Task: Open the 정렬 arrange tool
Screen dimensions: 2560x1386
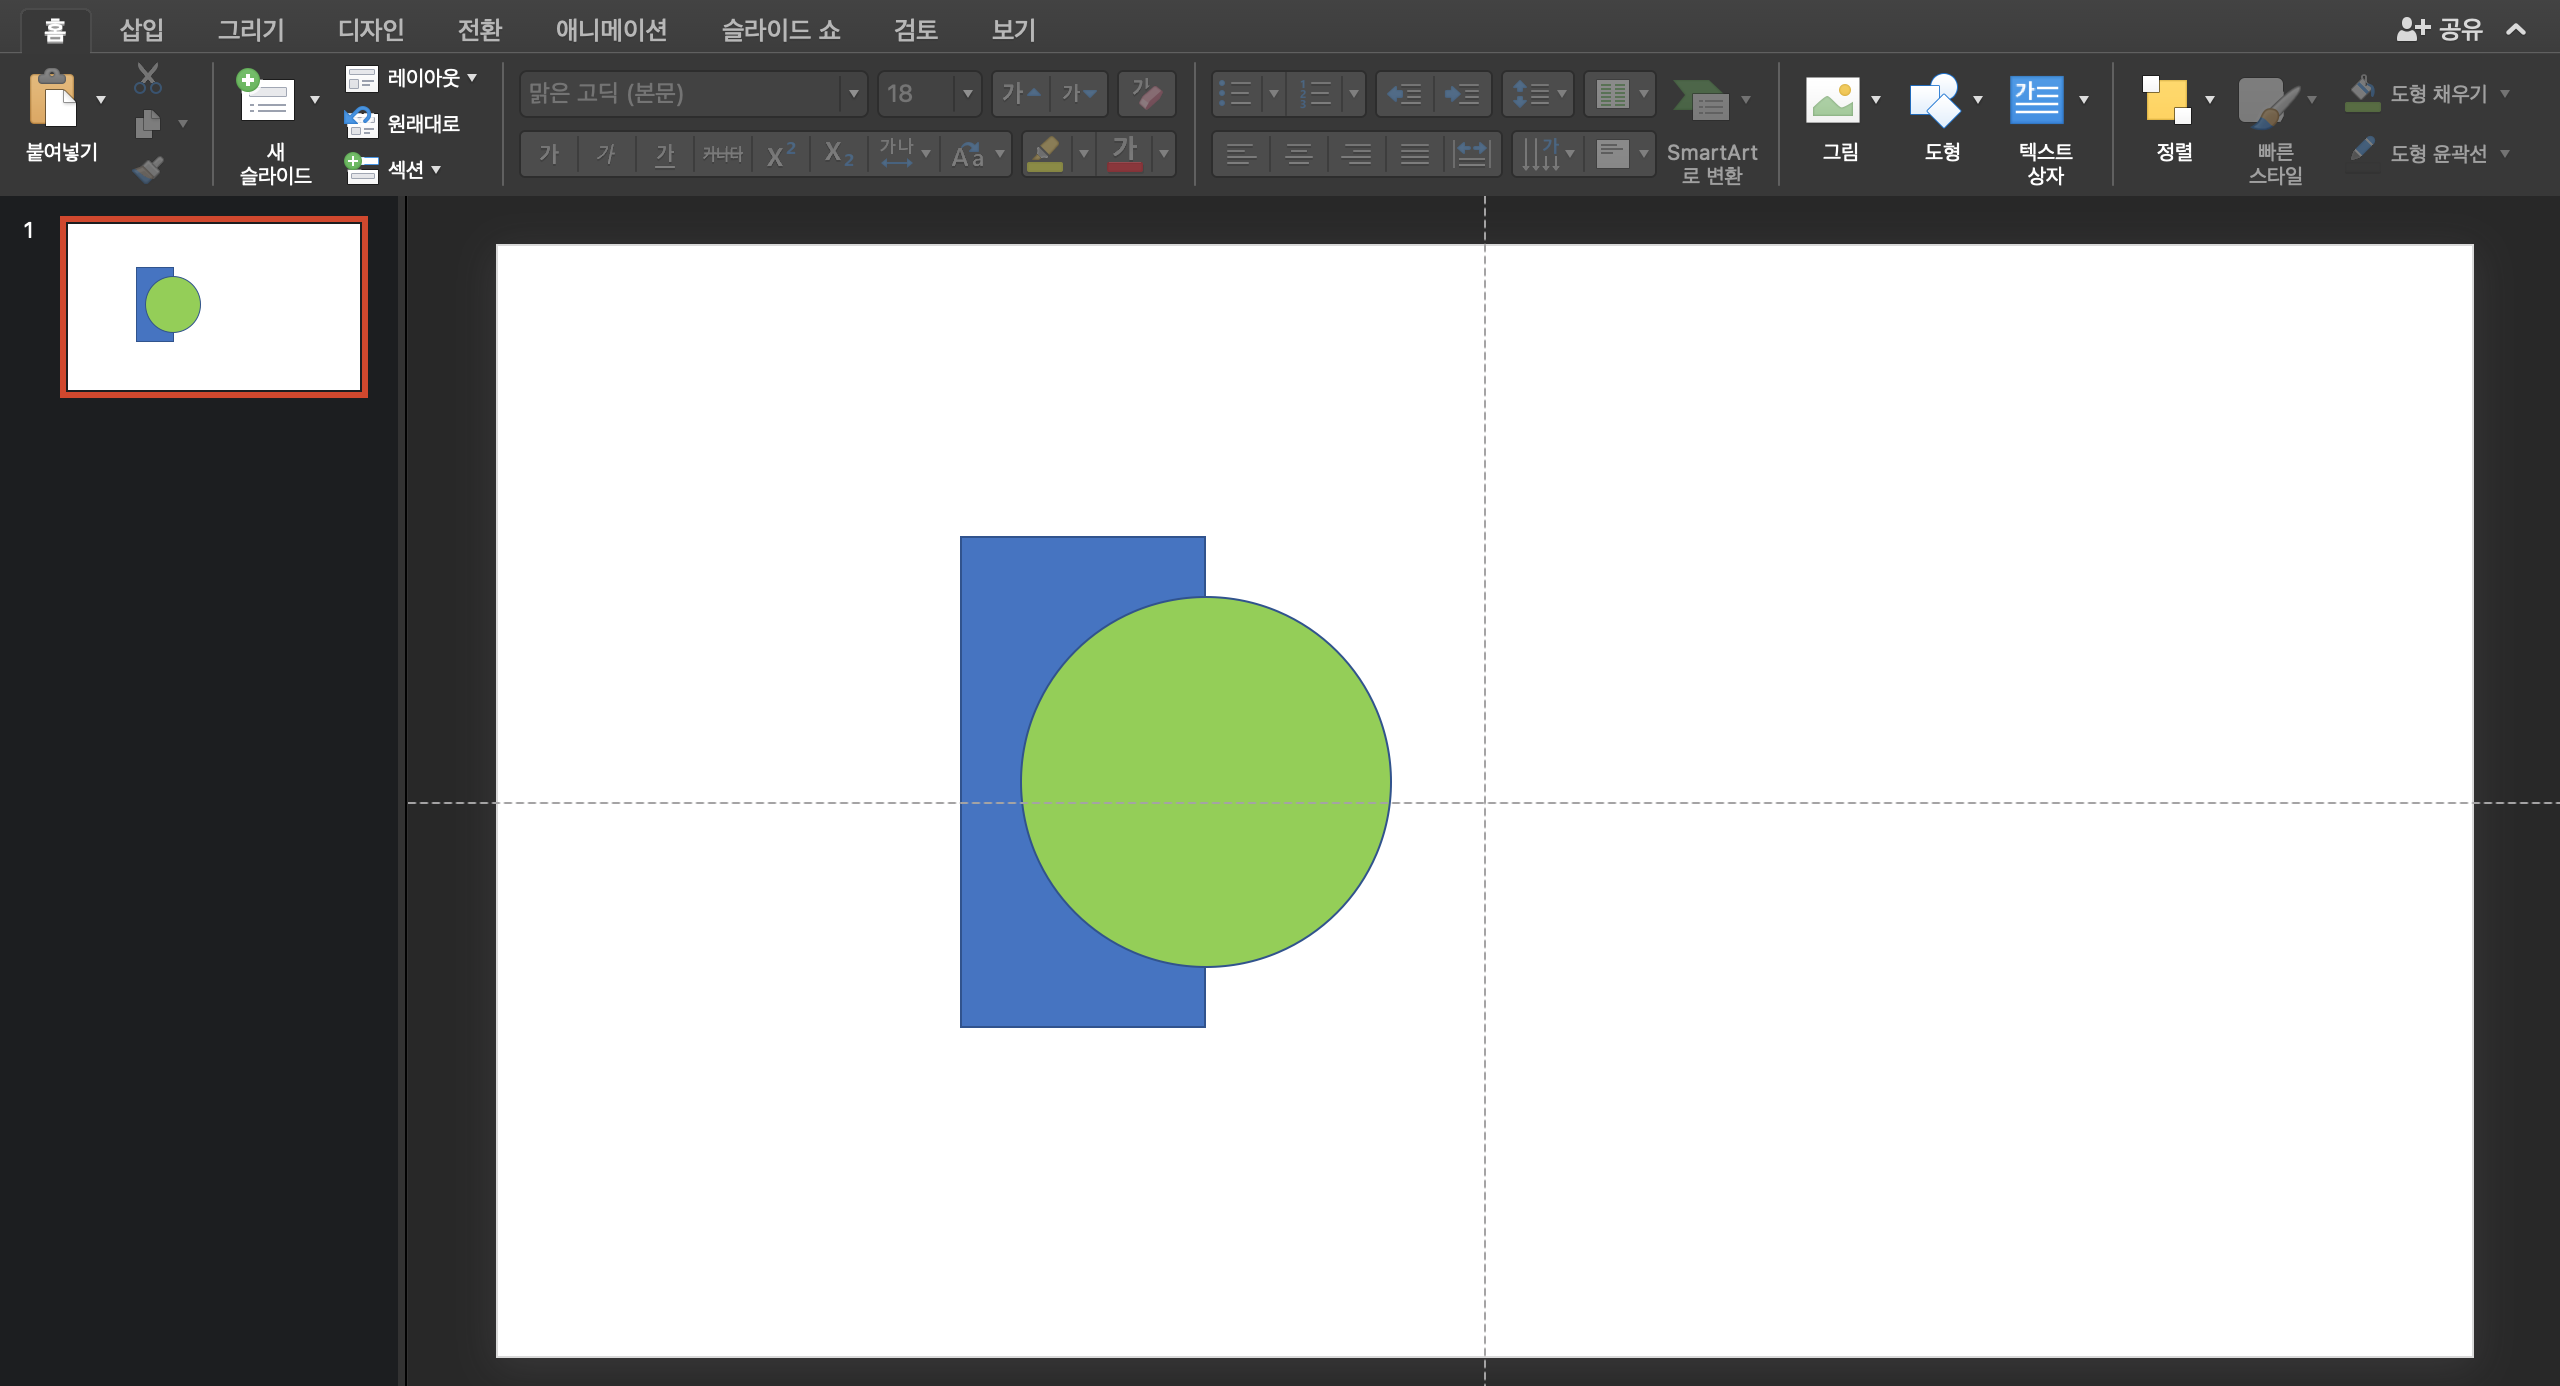Action: pyautogui.click(x=2167, y=101)
